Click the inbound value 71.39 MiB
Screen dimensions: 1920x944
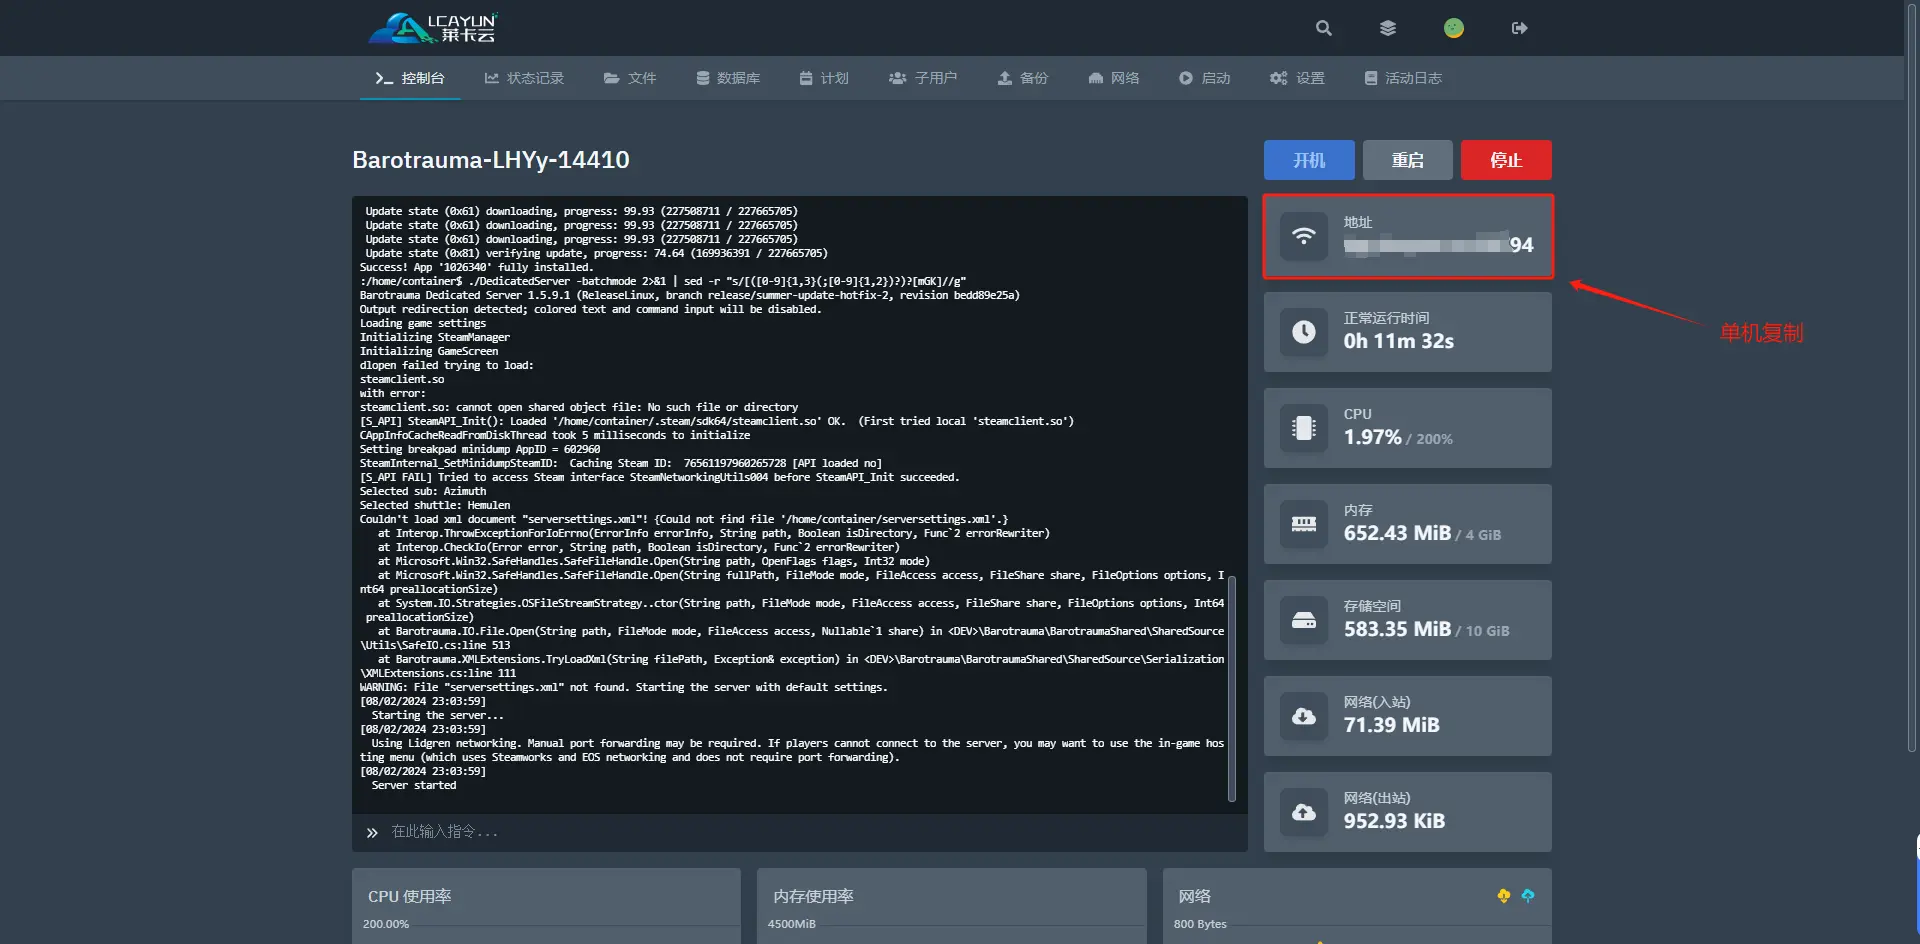pos(1391,725)
